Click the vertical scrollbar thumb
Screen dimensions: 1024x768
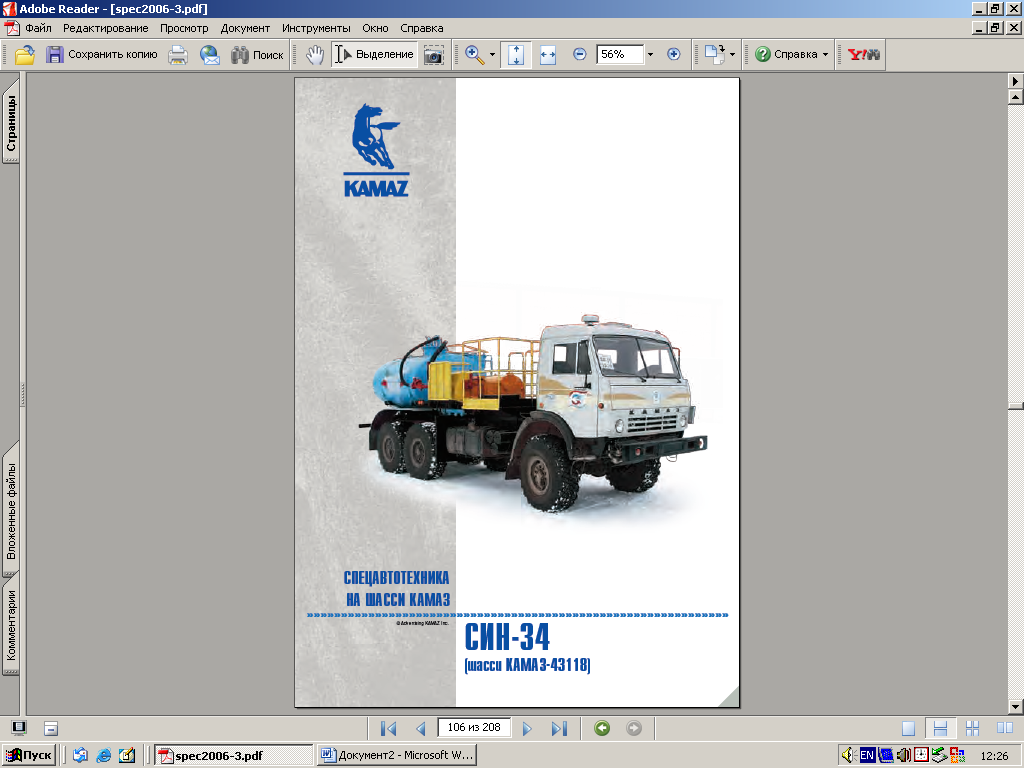pyautogui.click(x=1015, y=406)
